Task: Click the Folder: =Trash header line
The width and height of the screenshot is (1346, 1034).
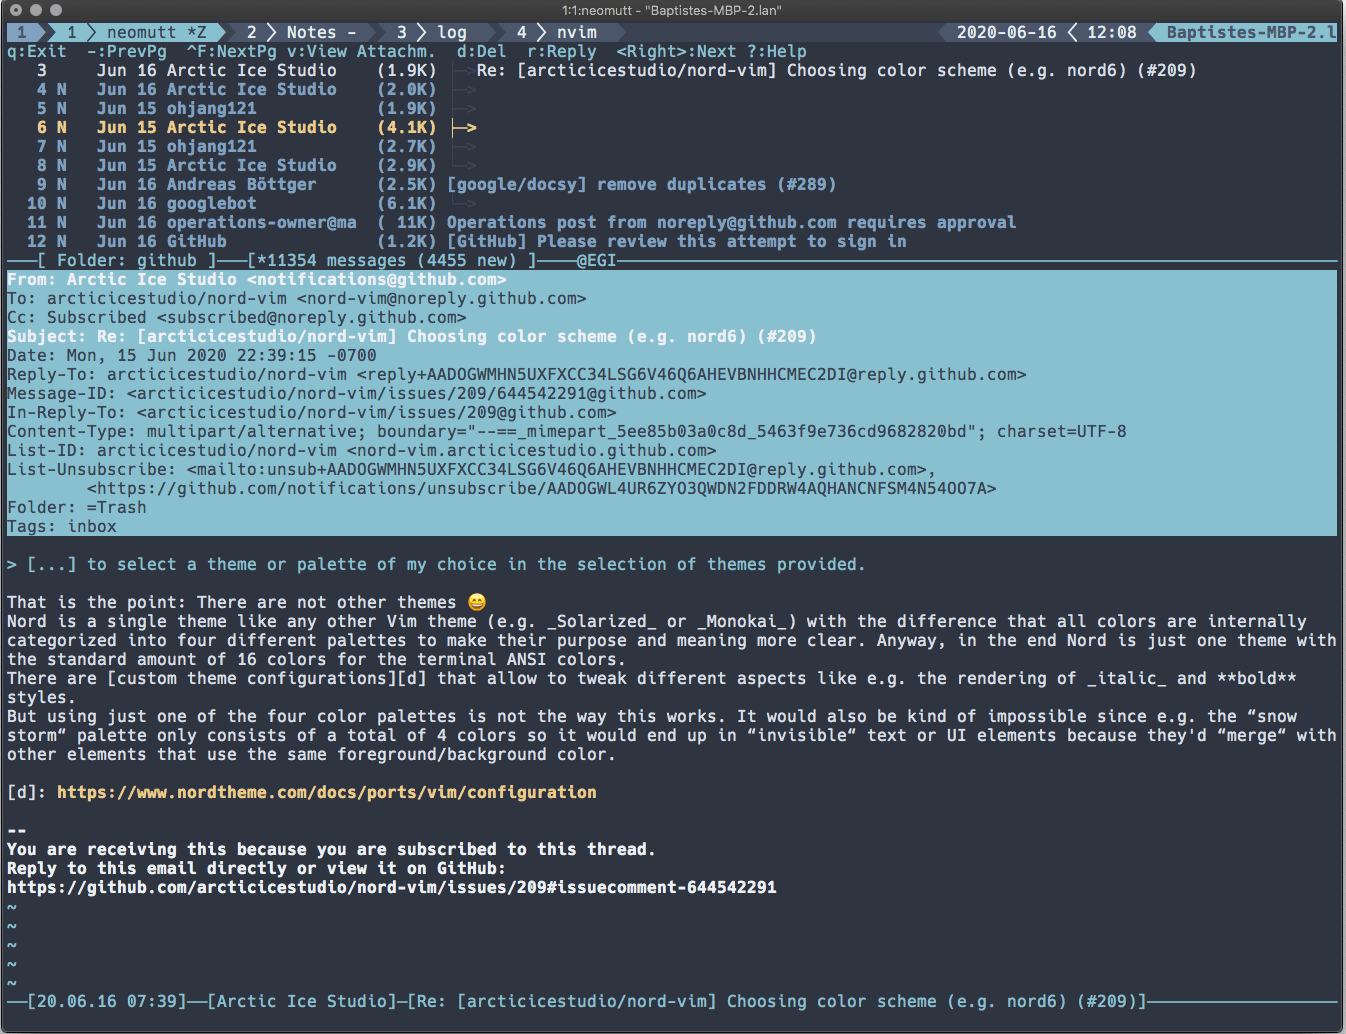Action: point(77,507)
